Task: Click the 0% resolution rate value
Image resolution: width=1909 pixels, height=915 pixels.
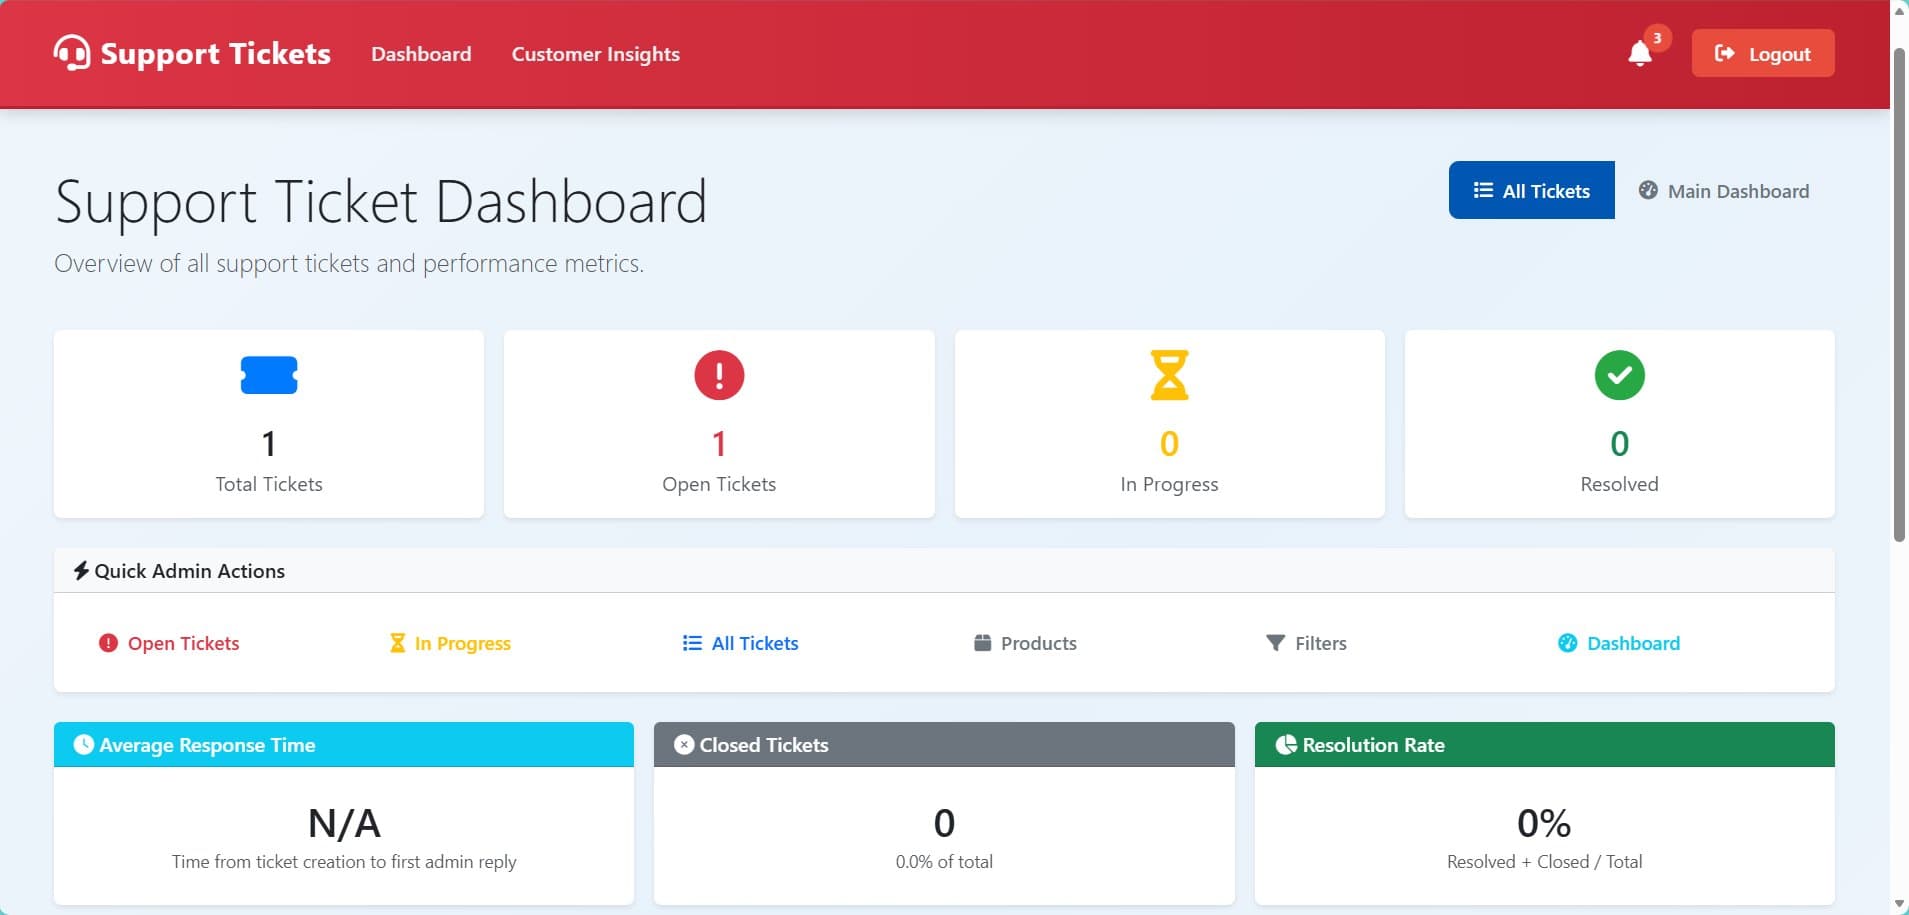Action: [x=1544, y=823]
